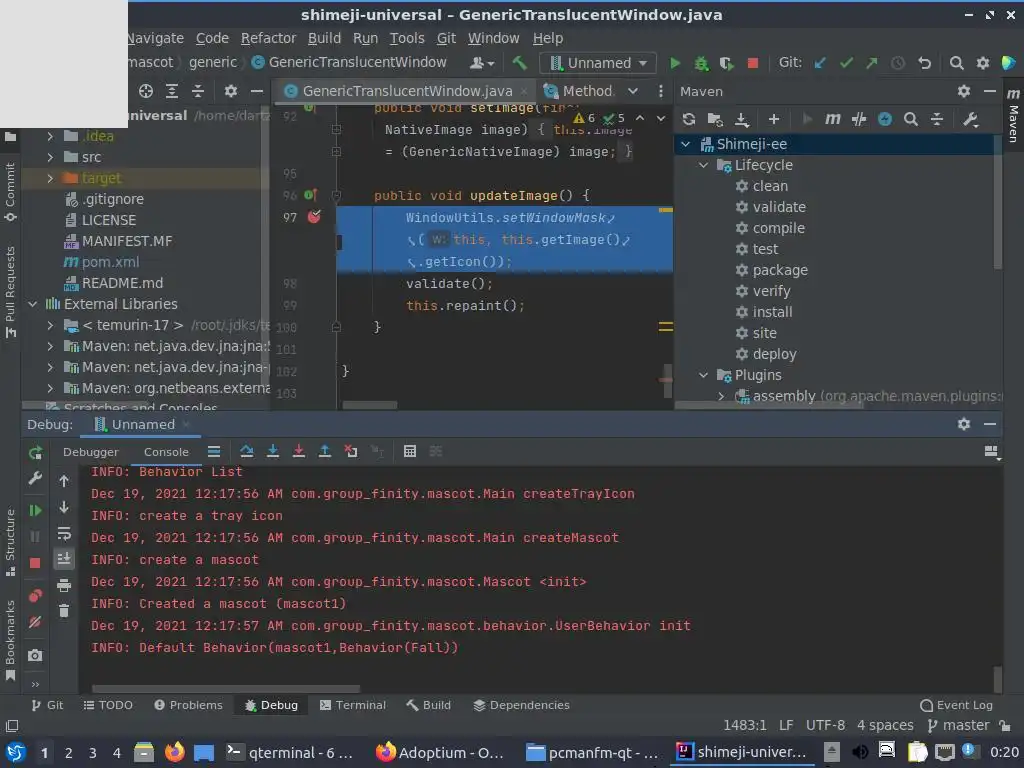Toggle scroll to end of console
The image size is (1024, 768).
pos(64,559)
